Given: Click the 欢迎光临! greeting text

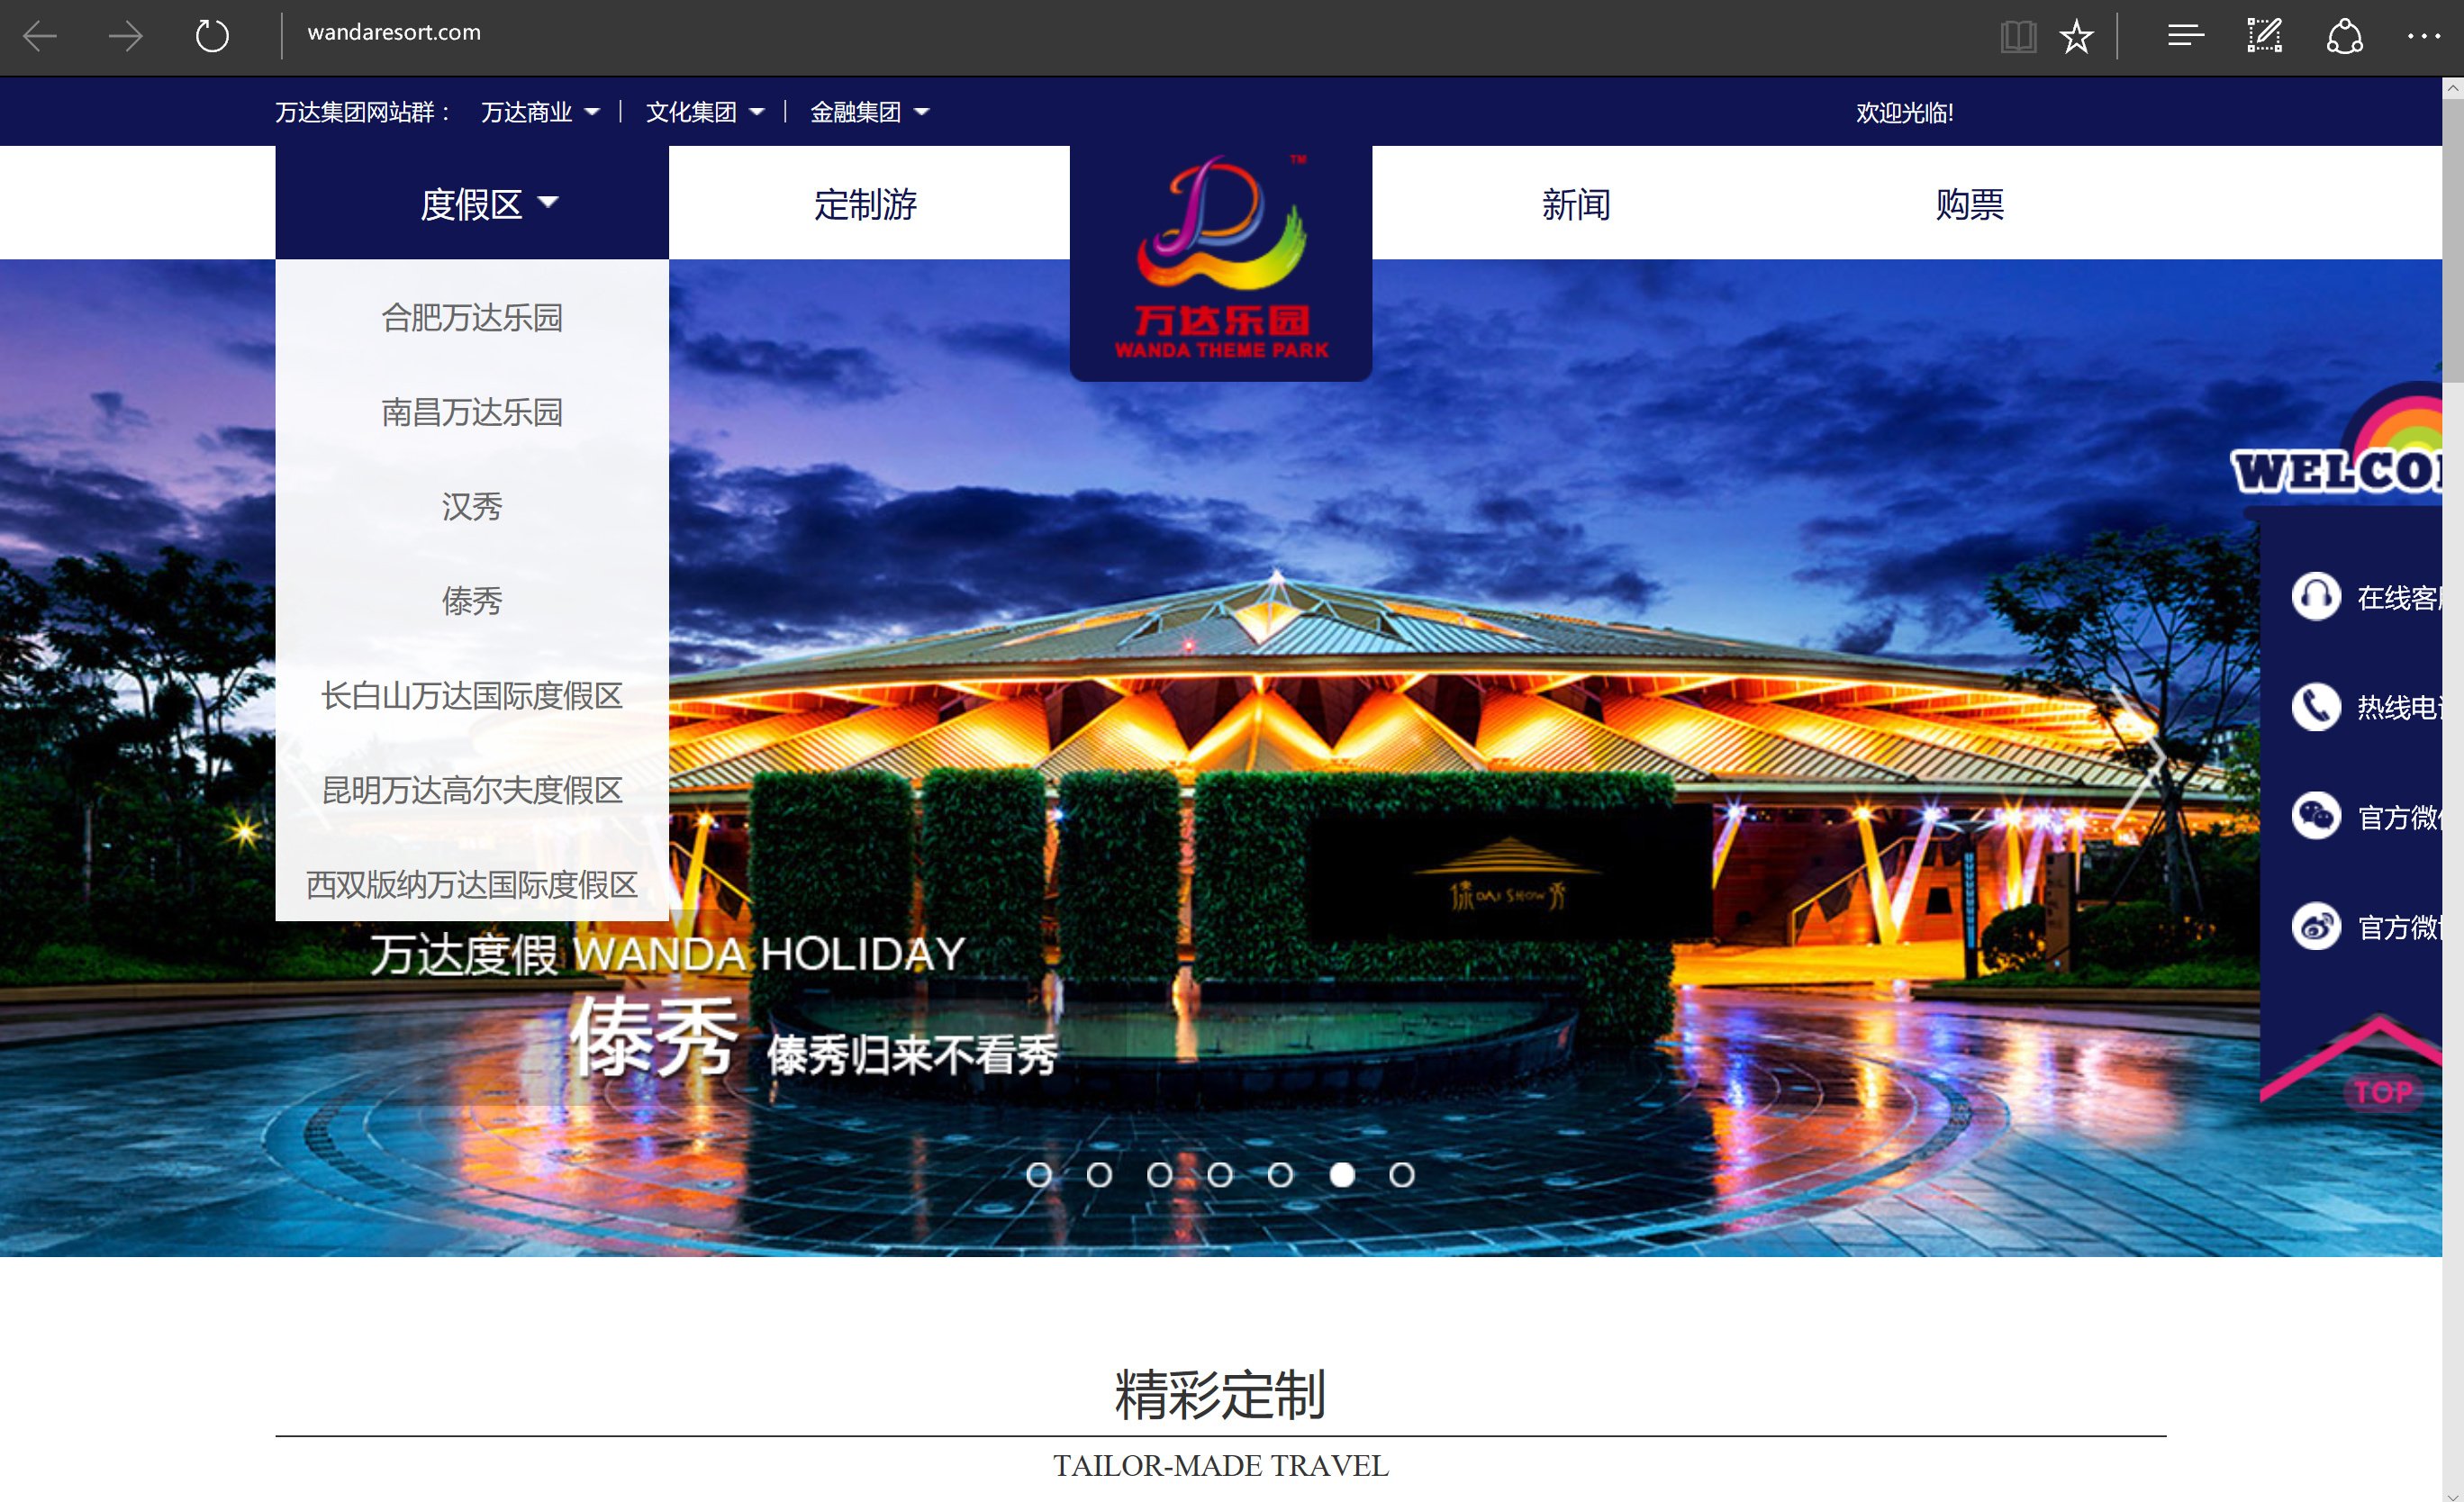Looking at the screenshot, I should coord(1904,113).
